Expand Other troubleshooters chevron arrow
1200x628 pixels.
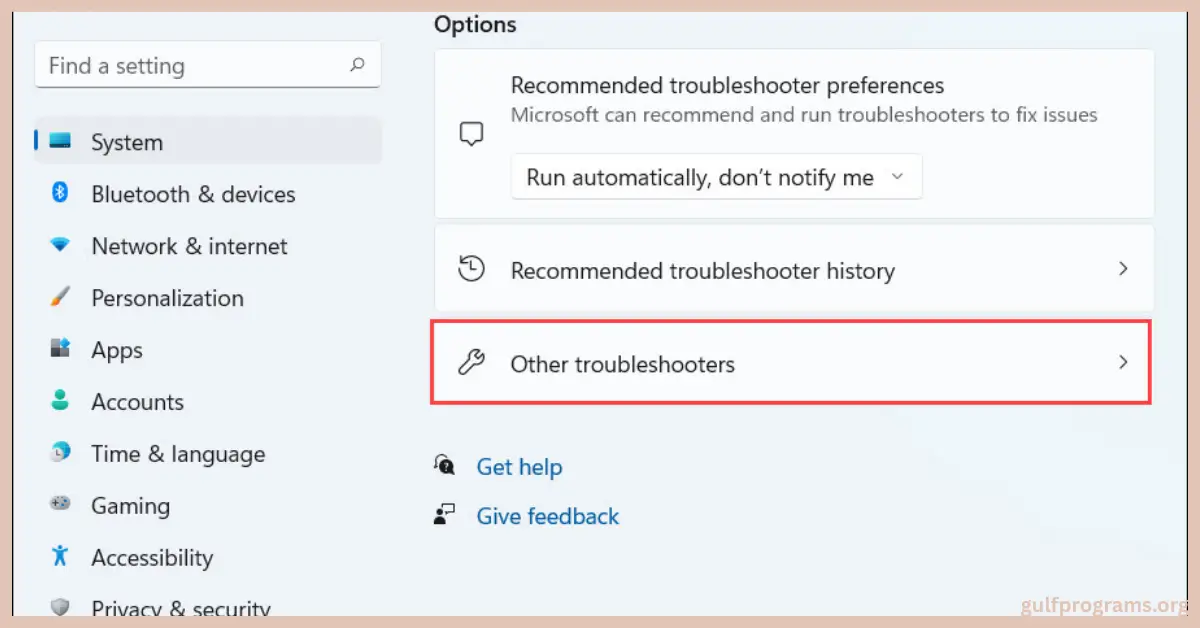coord(1123,363)
